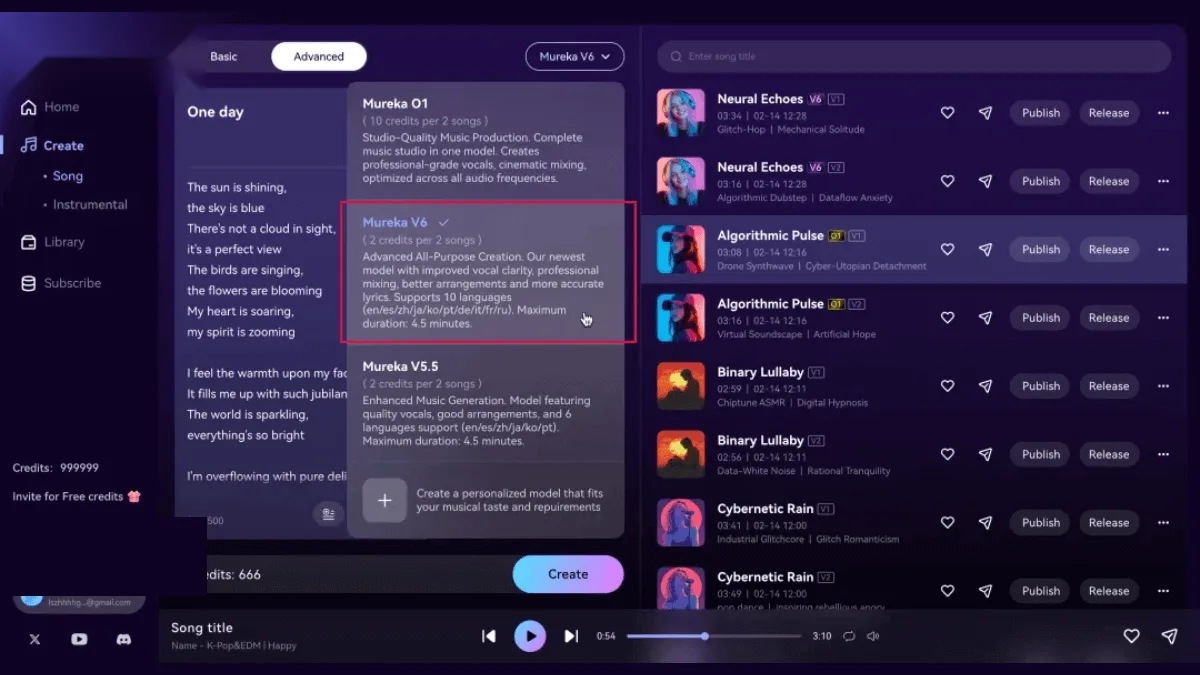Open more options for Neural Echoes V1

point(1163,113)
